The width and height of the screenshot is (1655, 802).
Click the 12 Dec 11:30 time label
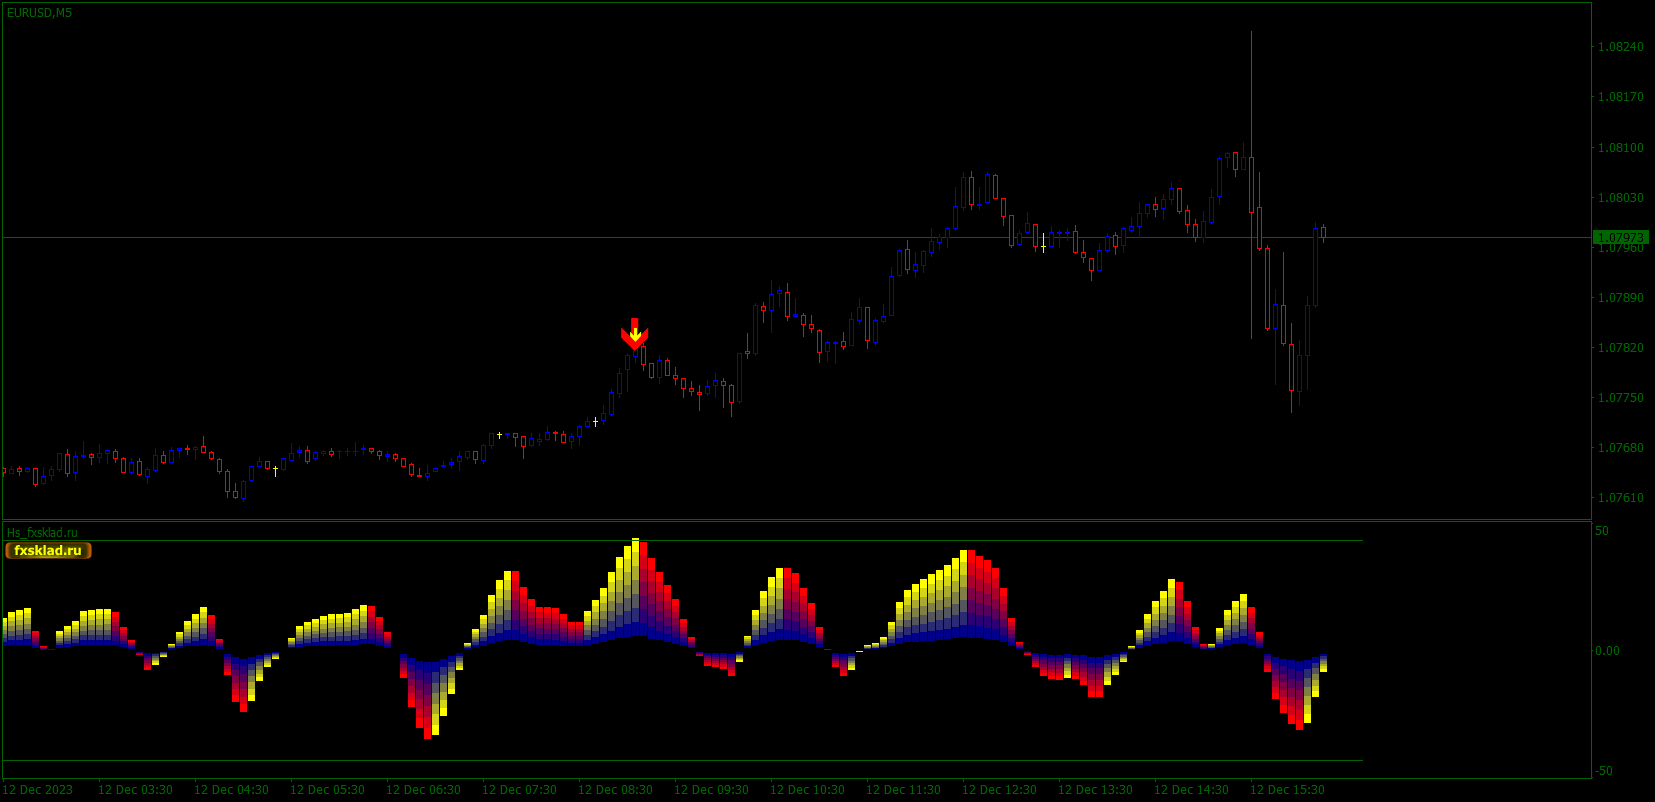[x=903, y=790]
